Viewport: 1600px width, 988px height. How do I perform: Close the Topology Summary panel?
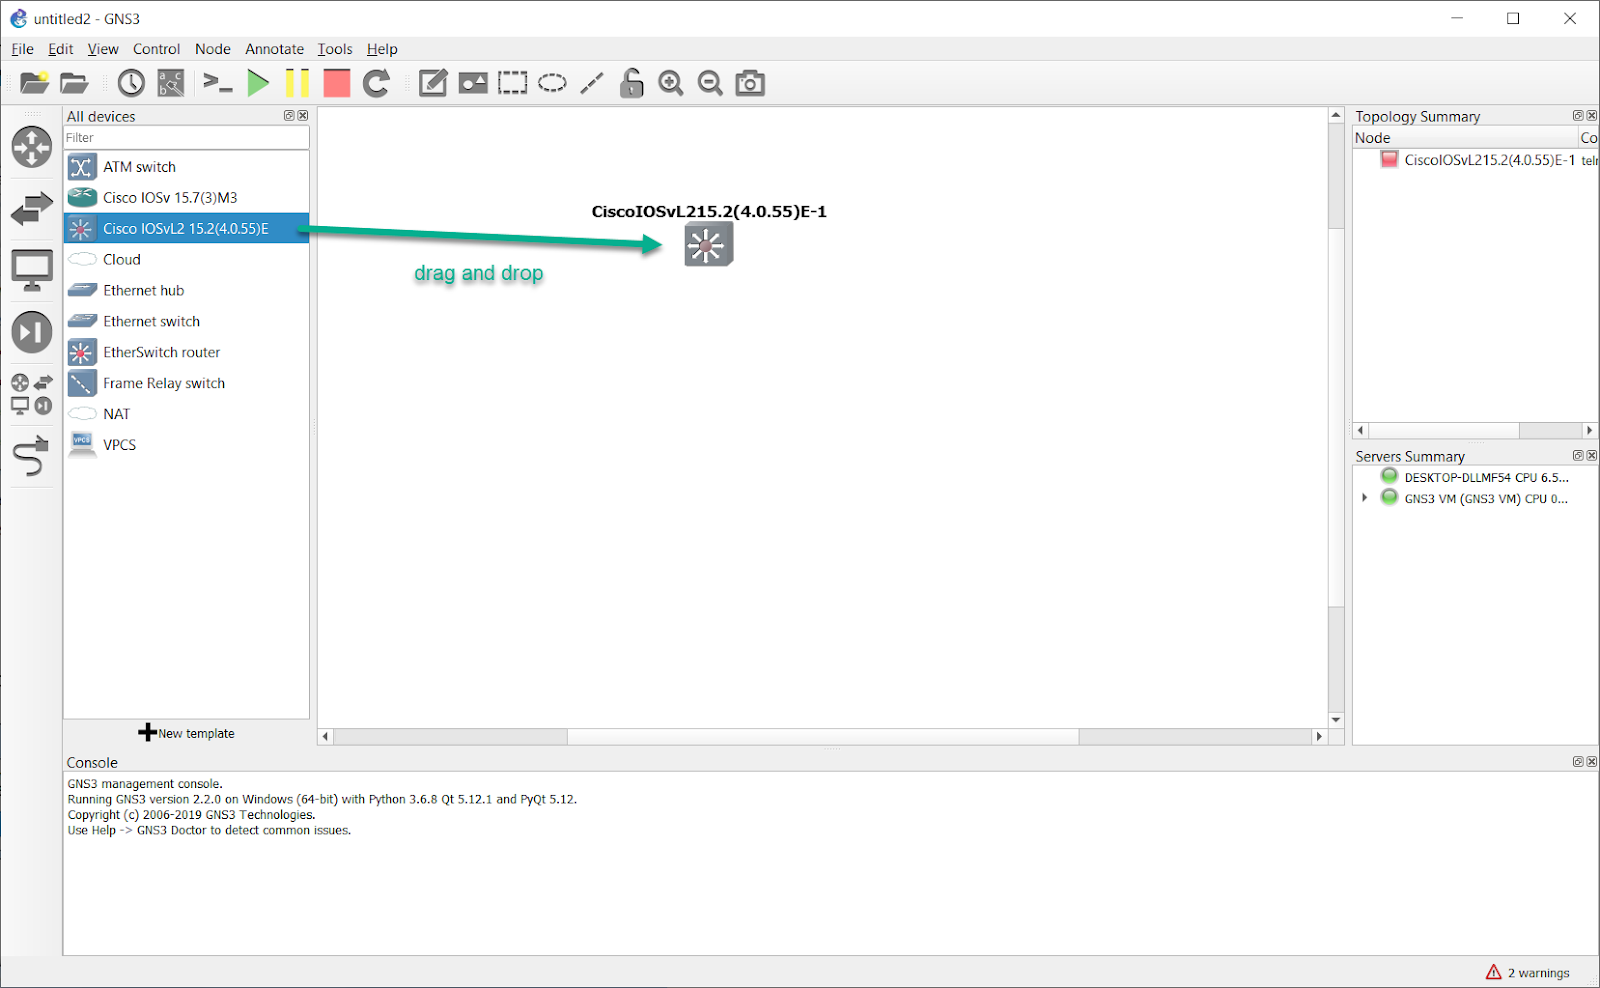pos(1592,116)
